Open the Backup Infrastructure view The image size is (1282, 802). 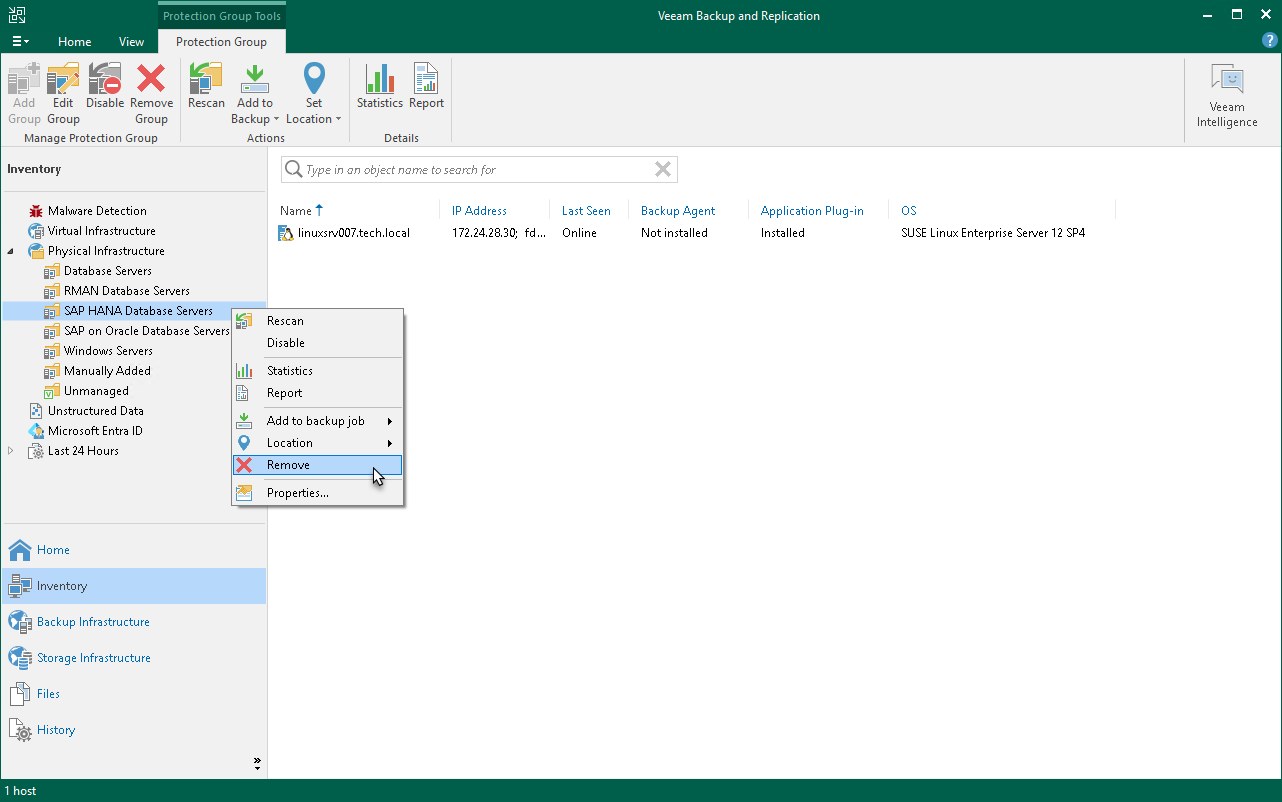[x=93, y=622]
